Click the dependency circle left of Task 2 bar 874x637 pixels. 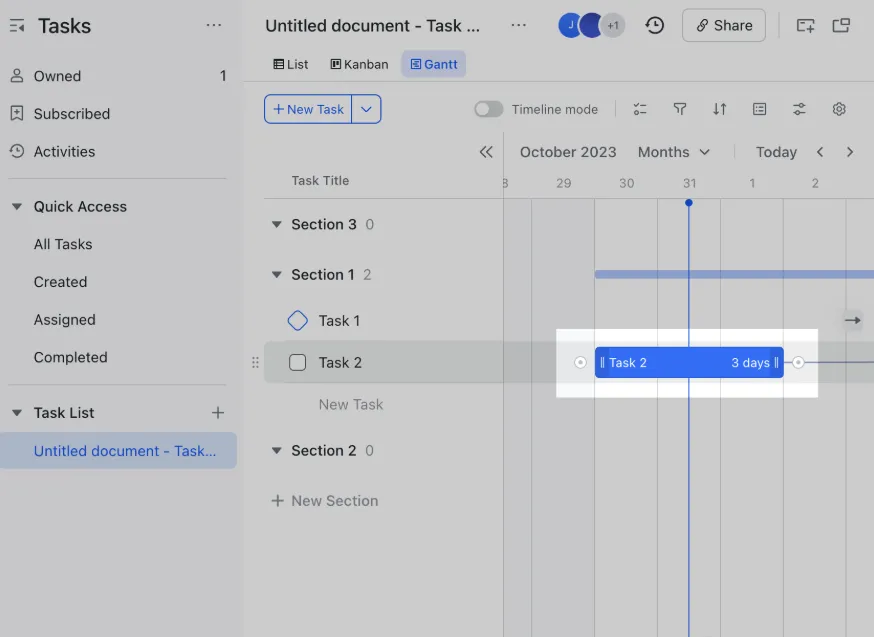(580, 363)
